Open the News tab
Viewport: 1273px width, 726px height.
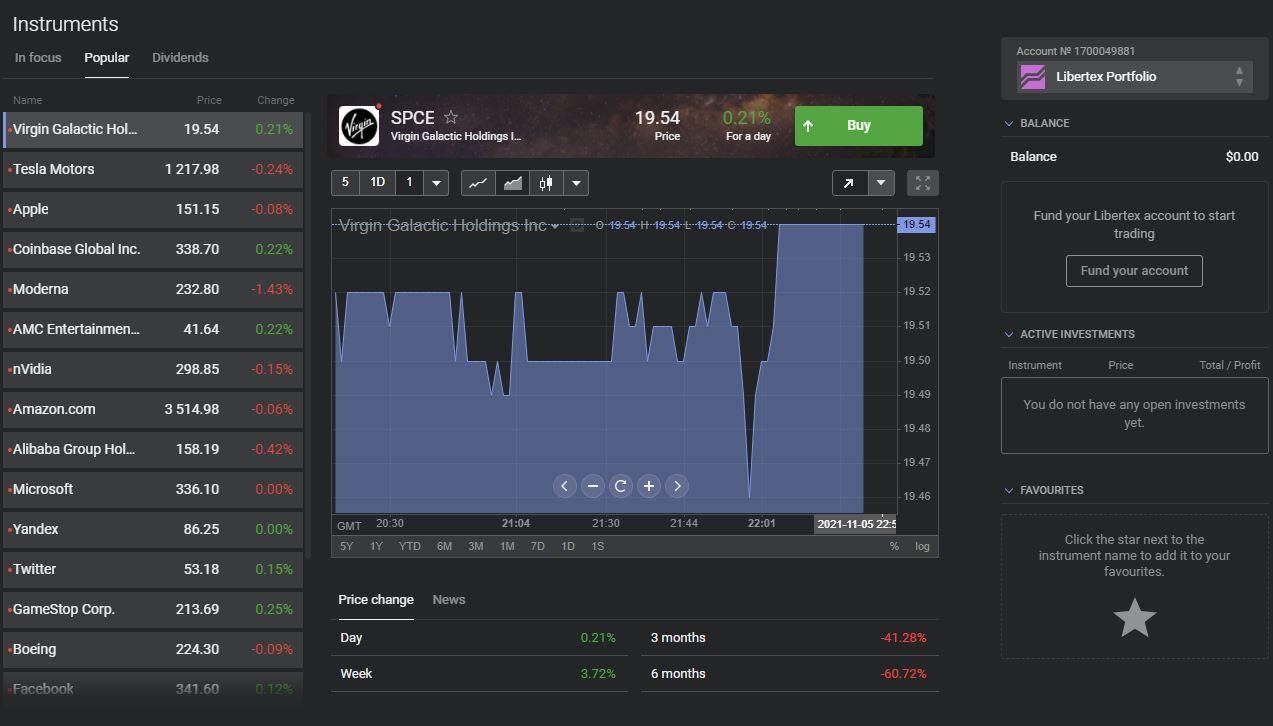tap(448, 600)
